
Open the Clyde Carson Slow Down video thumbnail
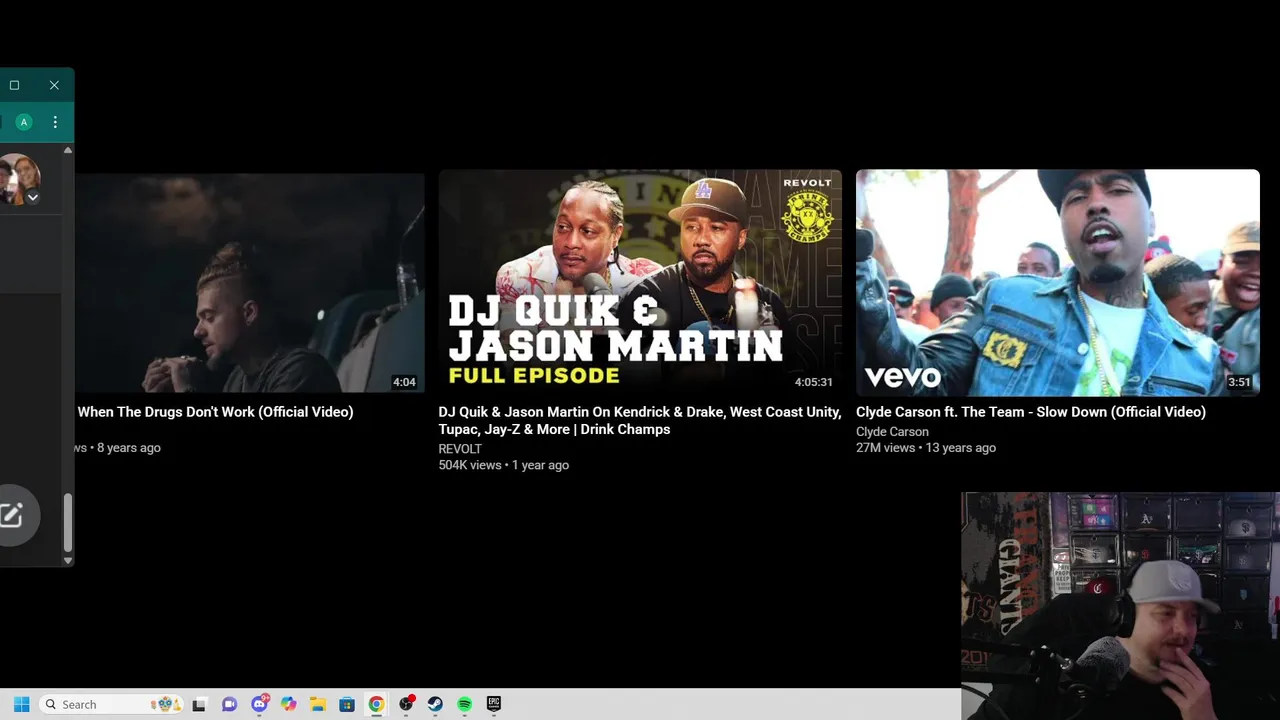pos(1058,283)
